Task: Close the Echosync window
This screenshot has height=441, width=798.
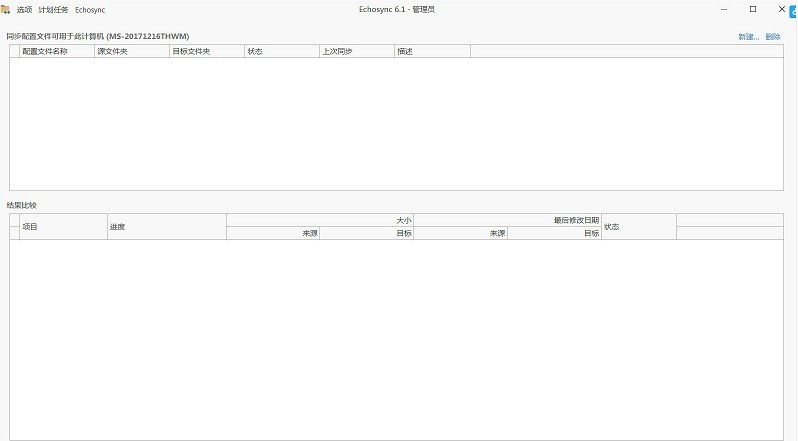Action: [x=782, y=9]
